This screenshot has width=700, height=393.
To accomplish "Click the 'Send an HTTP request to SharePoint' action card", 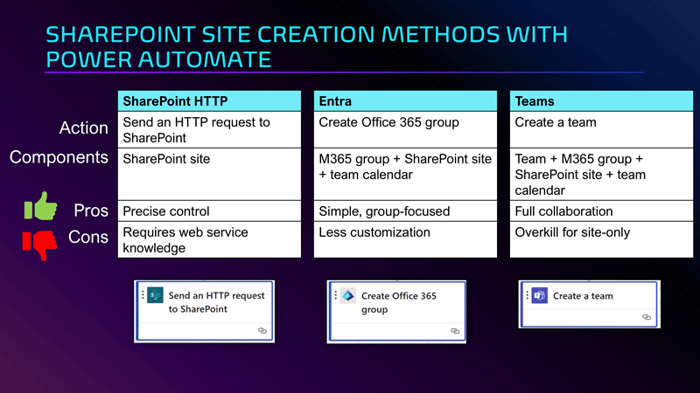I will (x=204, y=311).
